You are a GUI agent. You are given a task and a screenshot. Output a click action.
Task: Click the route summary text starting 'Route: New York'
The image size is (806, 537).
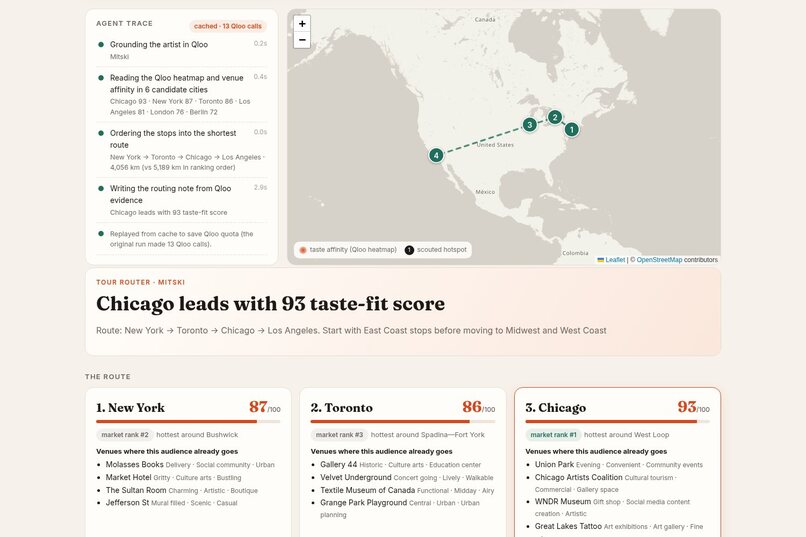click(351, 330)
